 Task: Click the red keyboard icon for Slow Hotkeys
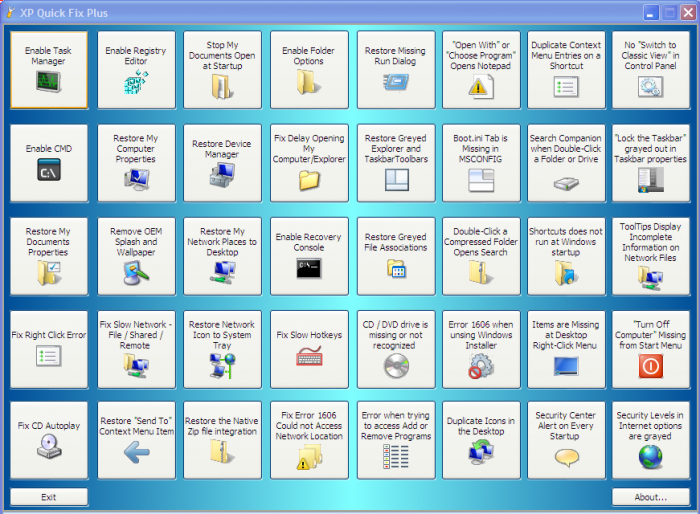click(x=309, y=357)
